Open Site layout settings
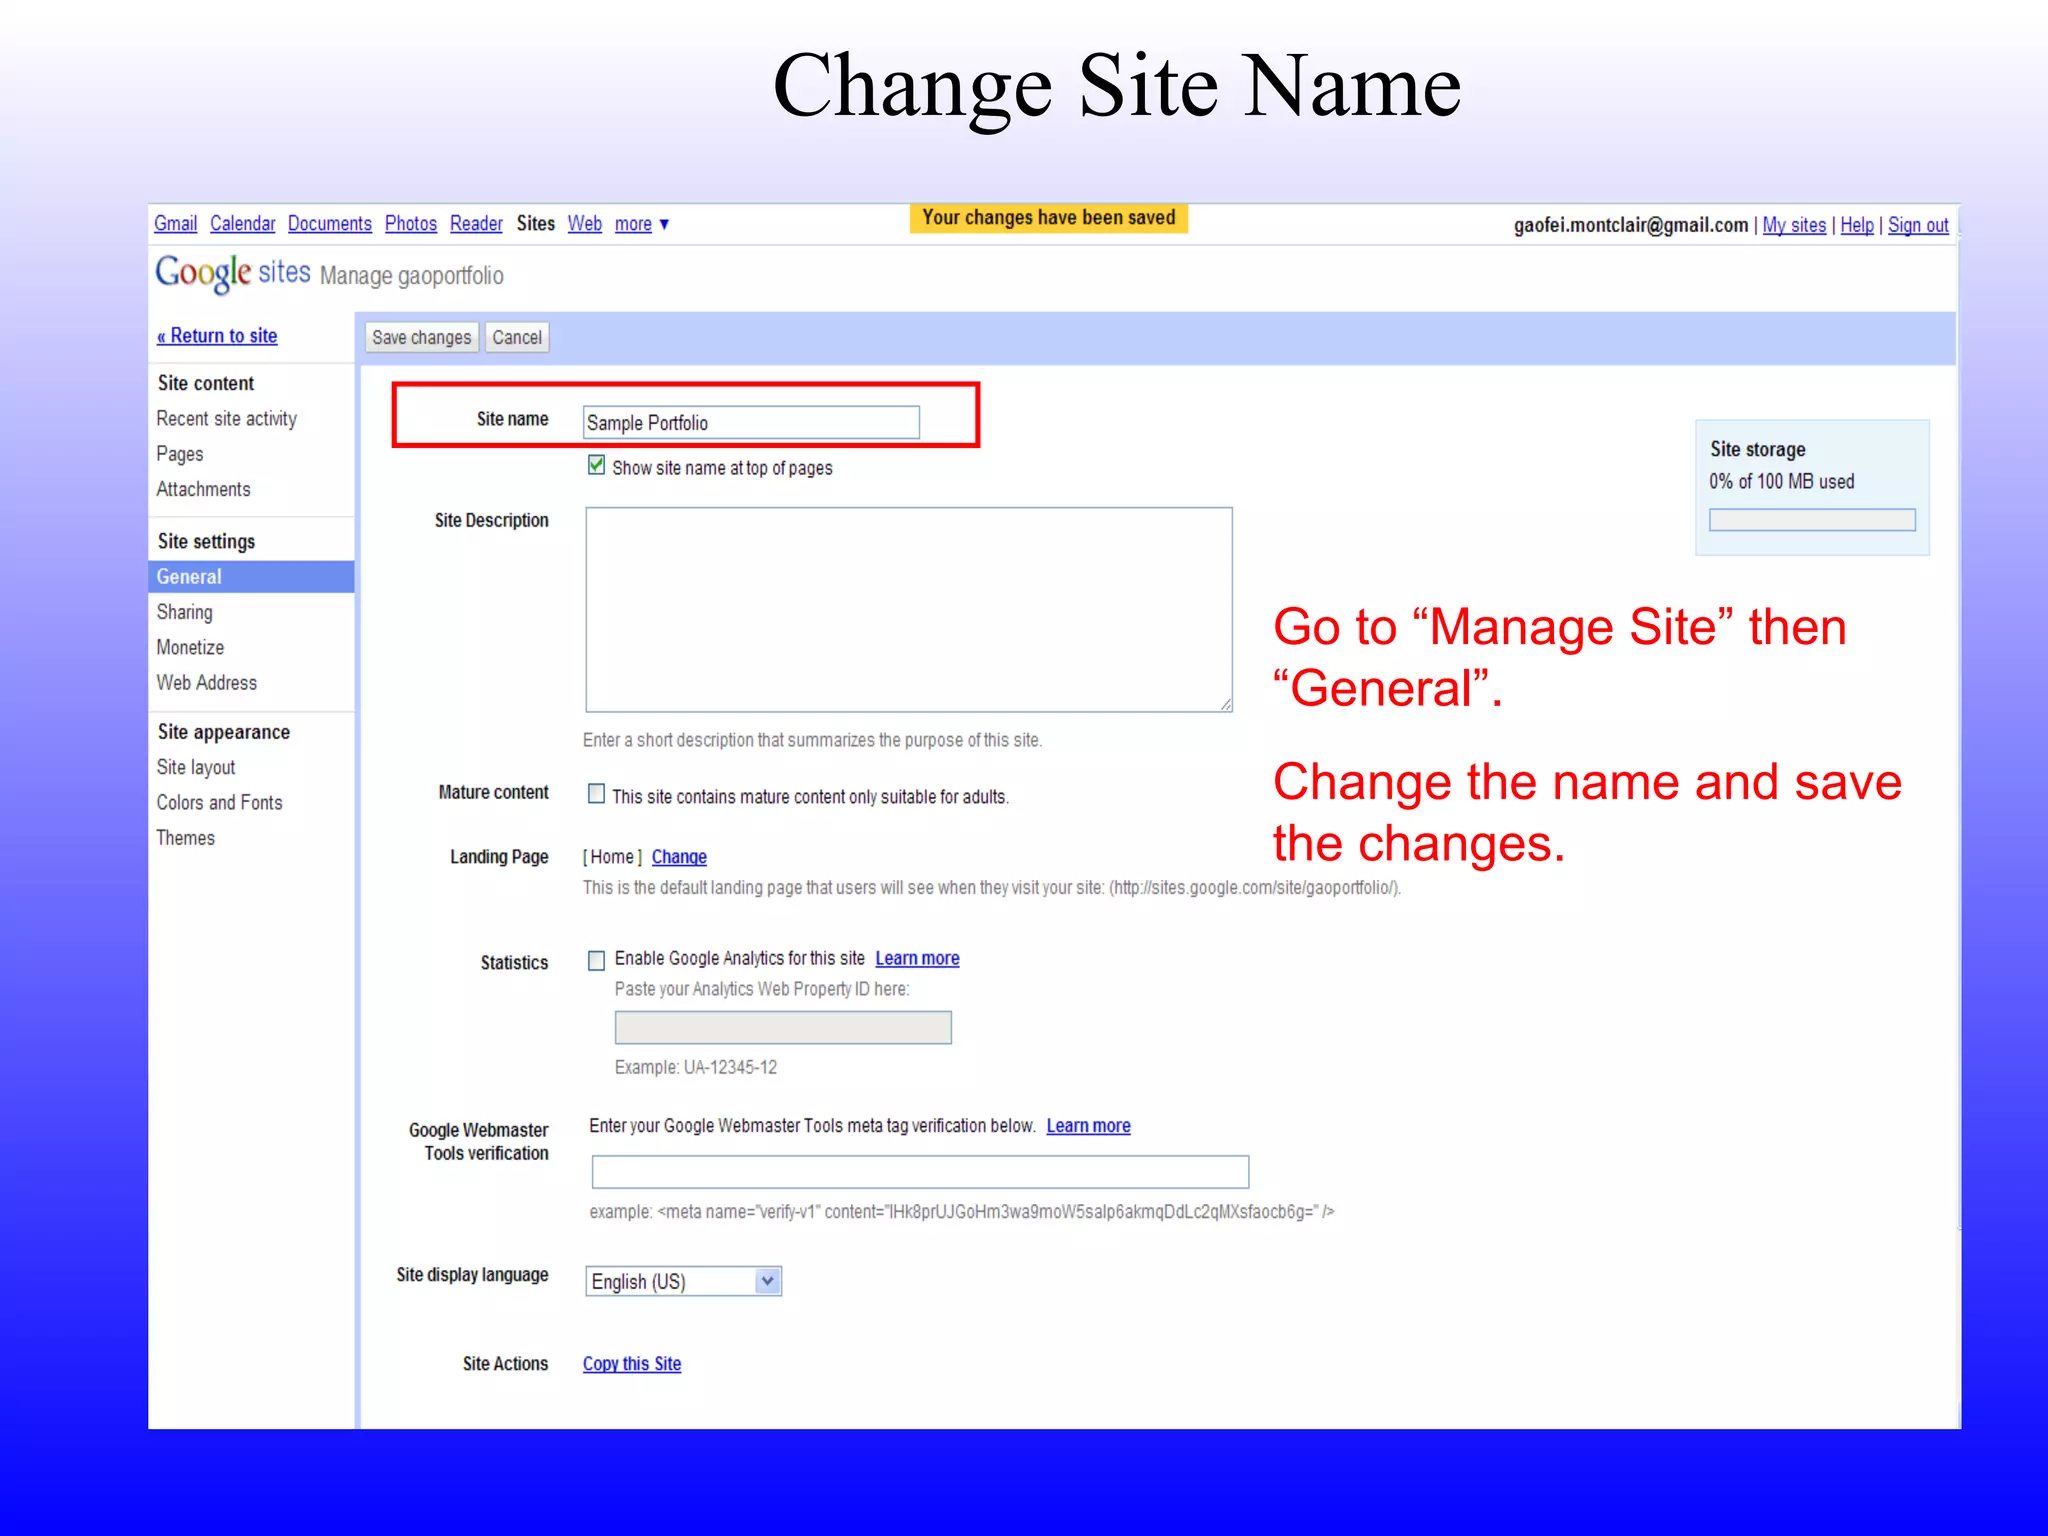Screen dimensions: 2048x1536 pyautogui.click(x=196, y=767)
